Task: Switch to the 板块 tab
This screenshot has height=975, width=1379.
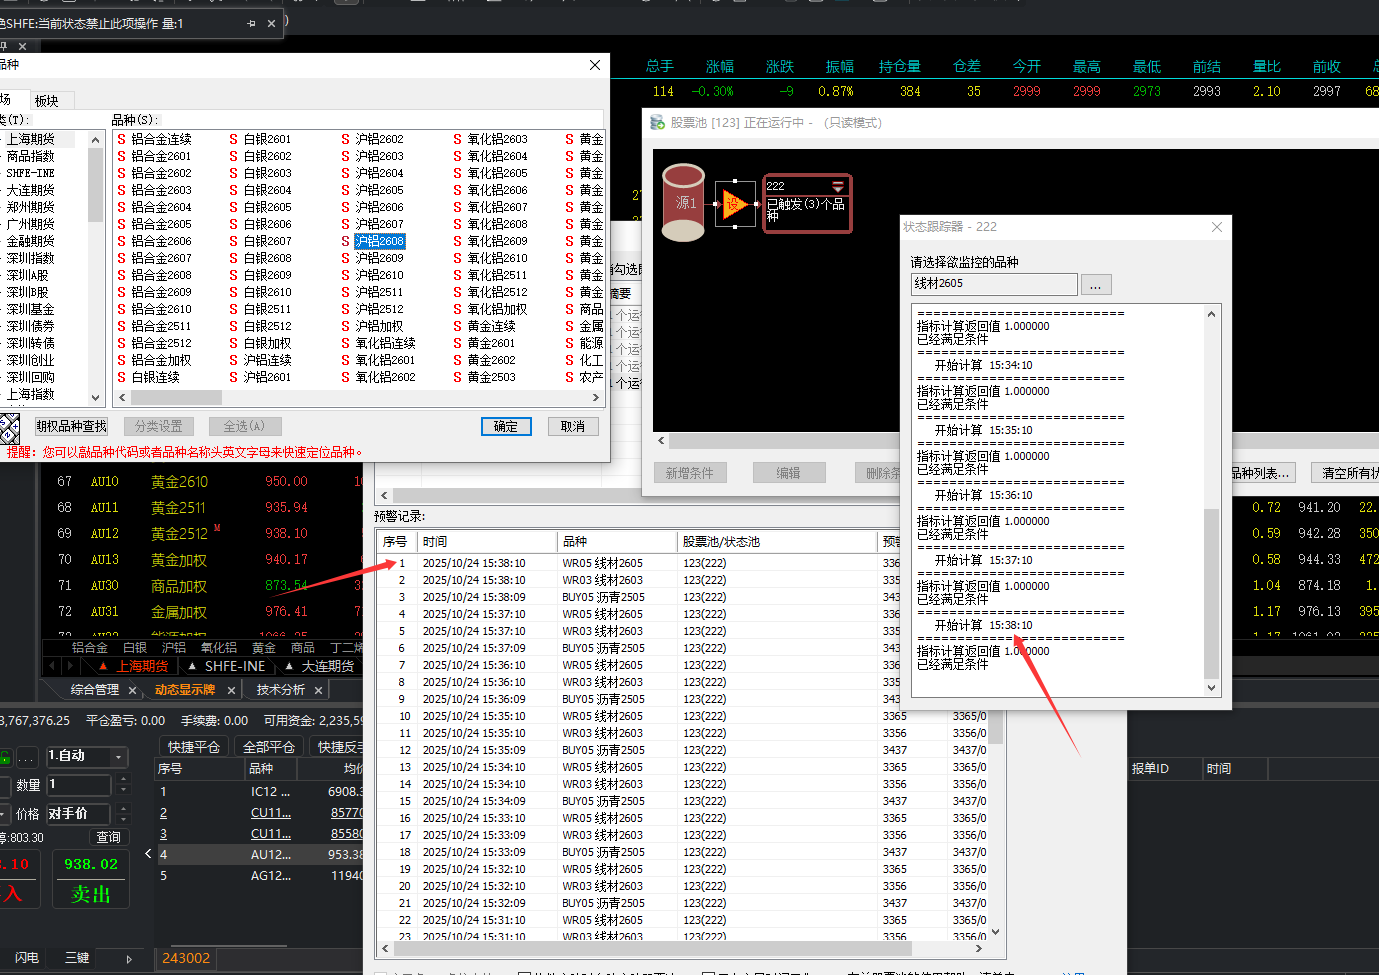Action: click(x=47, y=101)
